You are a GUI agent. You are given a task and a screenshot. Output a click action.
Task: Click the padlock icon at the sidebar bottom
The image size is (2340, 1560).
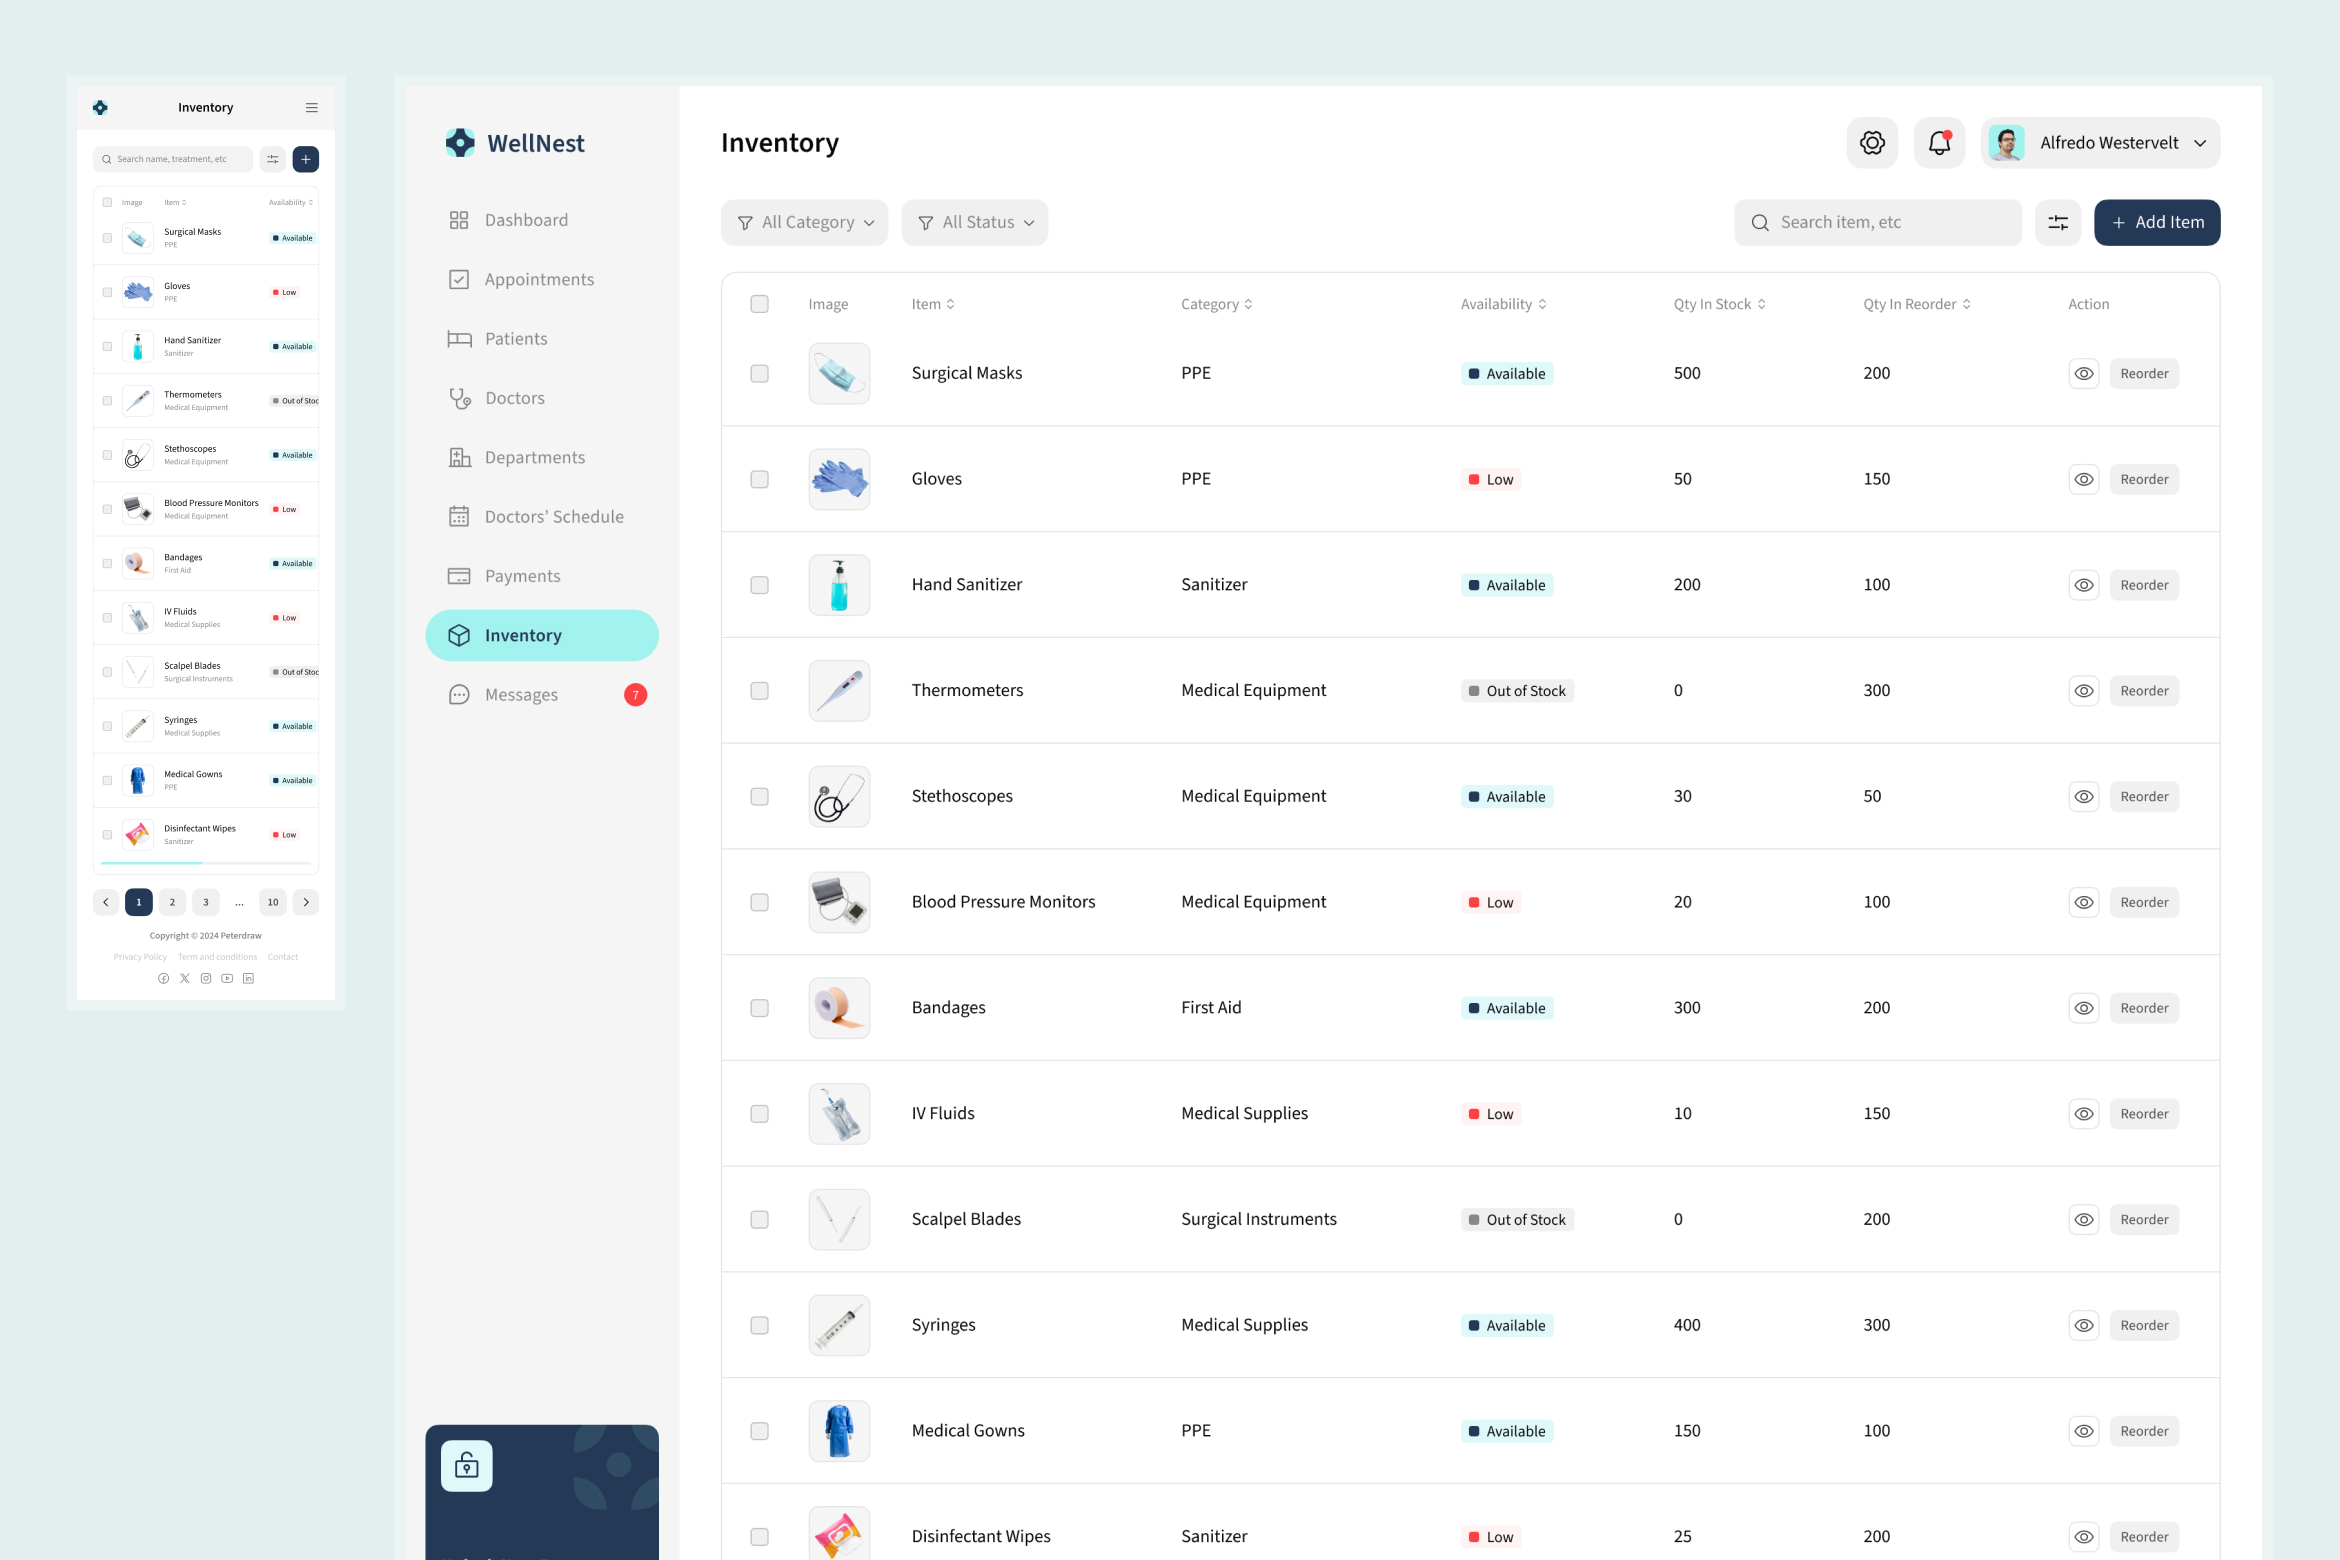[x=466, y=1465]
